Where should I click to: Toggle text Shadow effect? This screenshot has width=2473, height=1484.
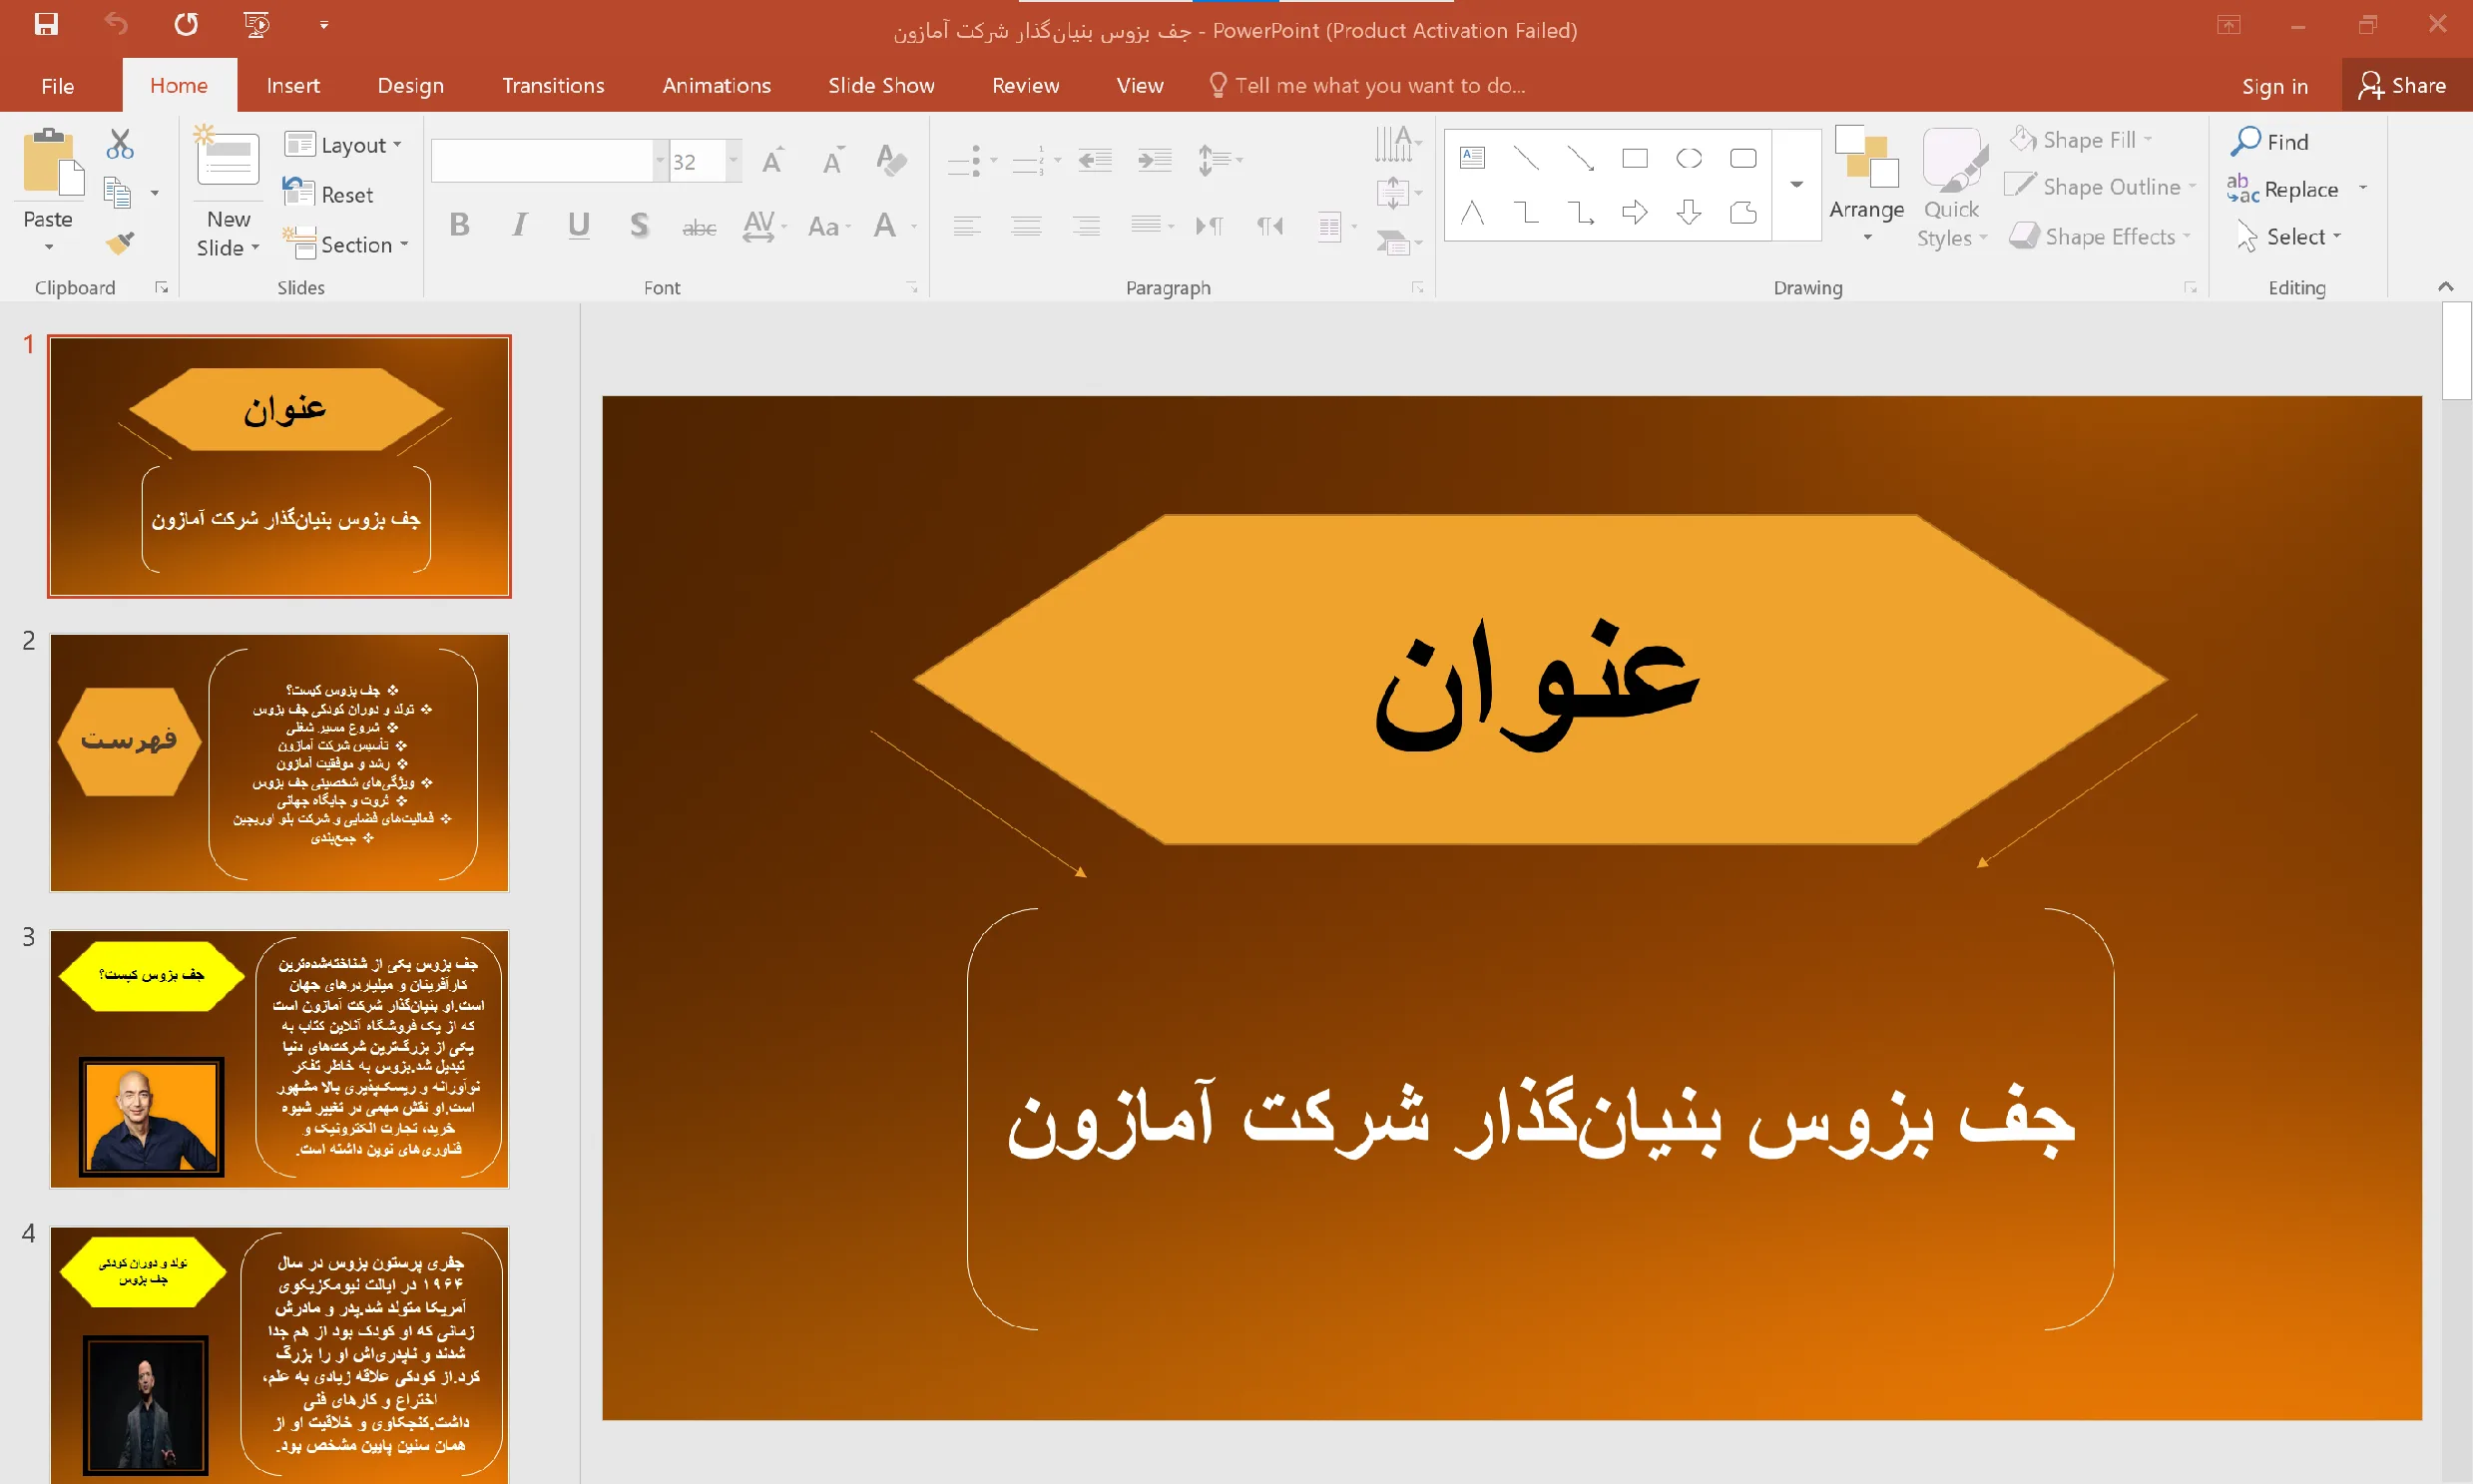pos(640,225)
